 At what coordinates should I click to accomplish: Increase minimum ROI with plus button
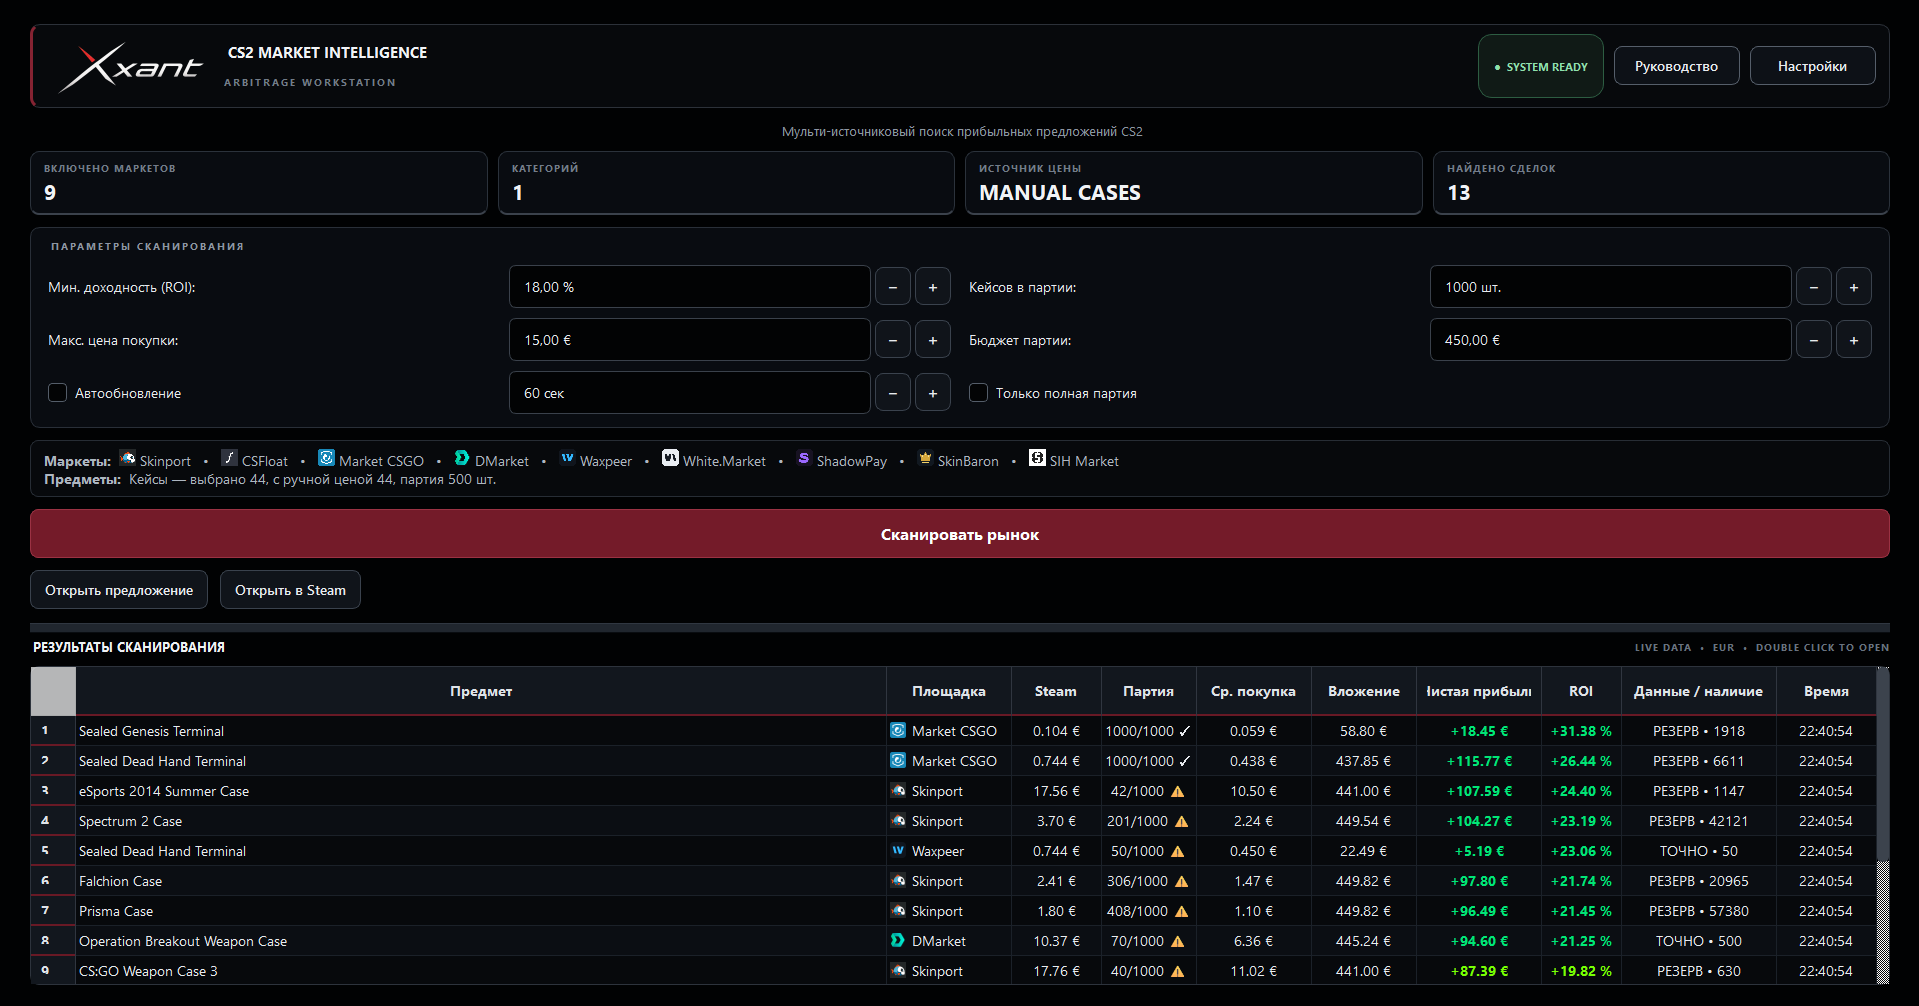(x=933, y=287)
